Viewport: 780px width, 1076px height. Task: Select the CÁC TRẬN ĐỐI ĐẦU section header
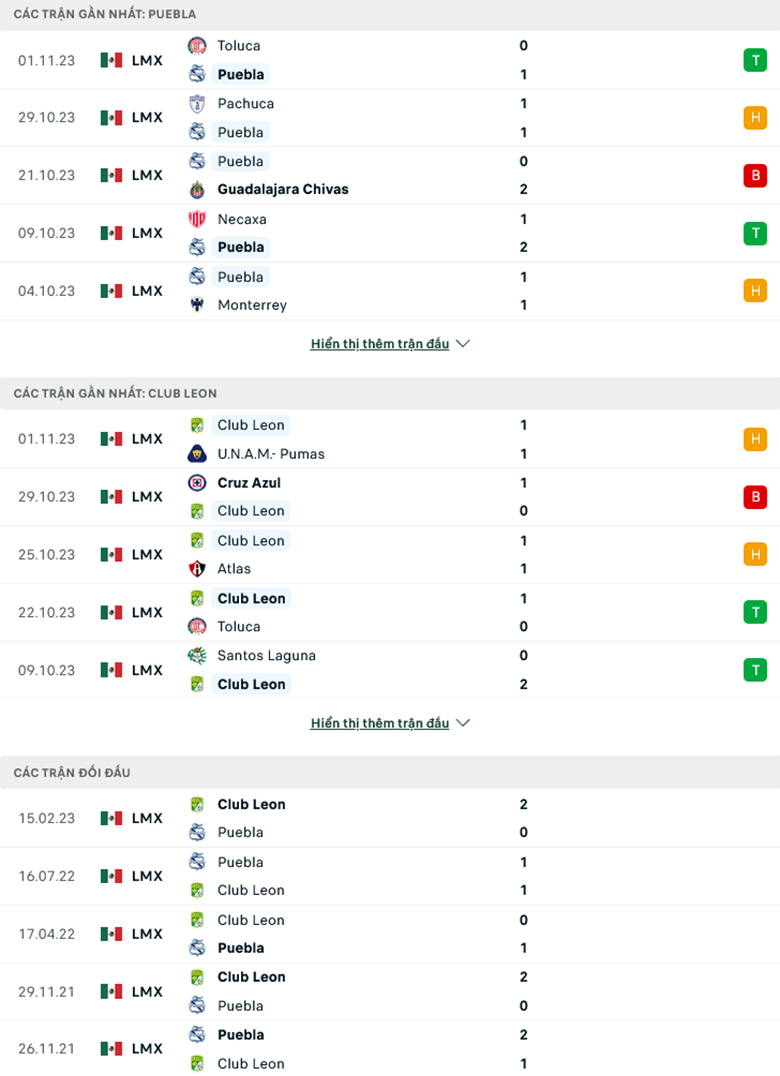coord(72,772)
